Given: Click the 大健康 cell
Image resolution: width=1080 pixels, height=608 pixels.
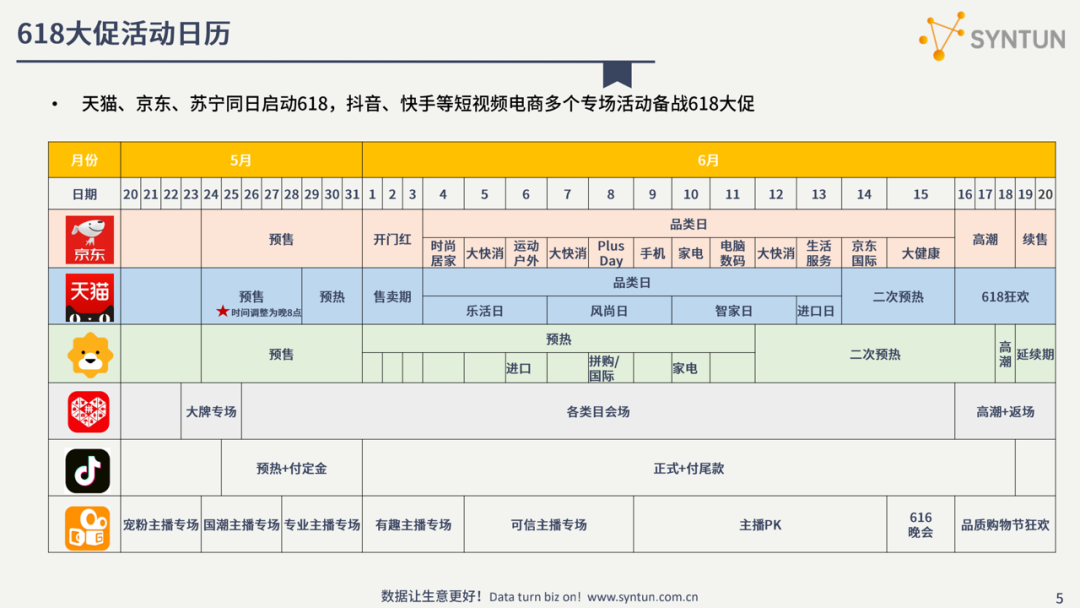Looking at the screenshot, I should [x=920, y=253].
